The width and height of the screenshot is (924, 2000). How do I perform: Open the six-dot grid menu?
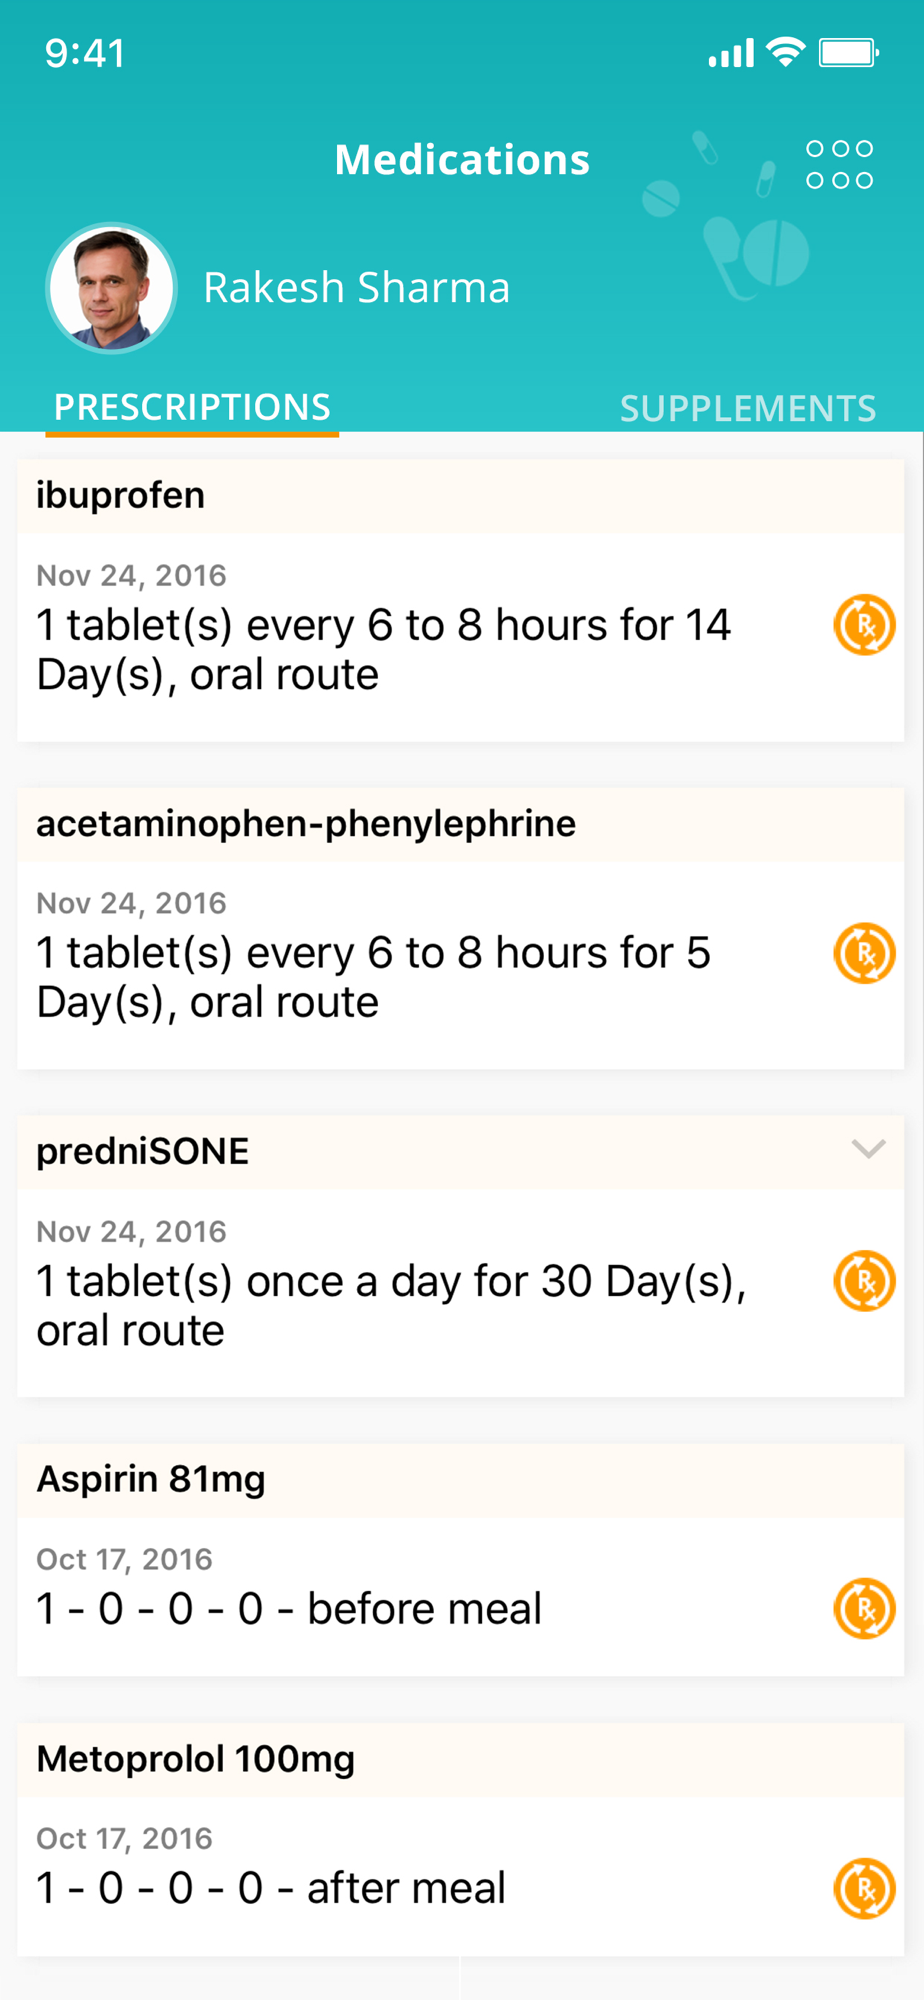tap(840, 164)
